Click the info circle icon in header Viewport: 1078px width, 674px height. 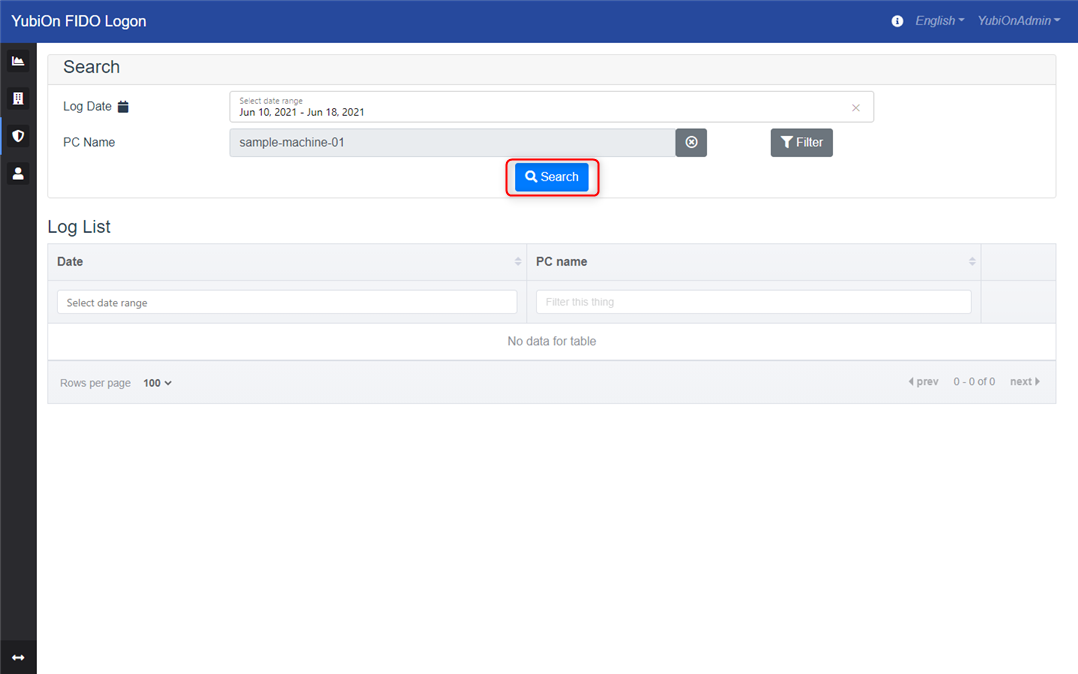pos(897,21)
